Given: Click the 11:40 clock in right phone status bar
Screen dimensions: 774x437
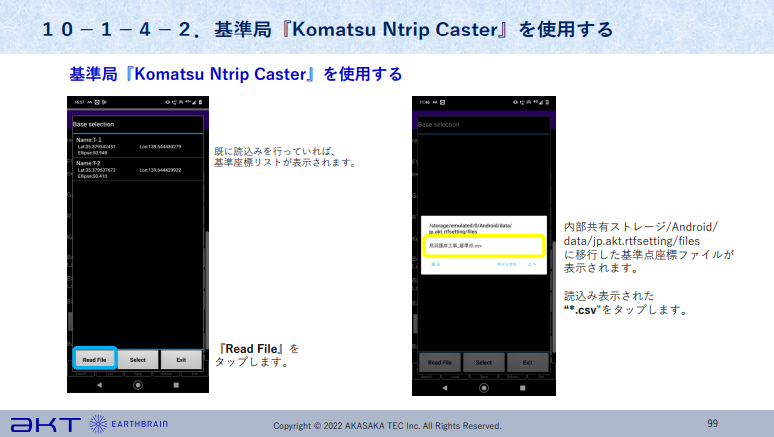Looking at the screenshot, I should click(425, 102).
